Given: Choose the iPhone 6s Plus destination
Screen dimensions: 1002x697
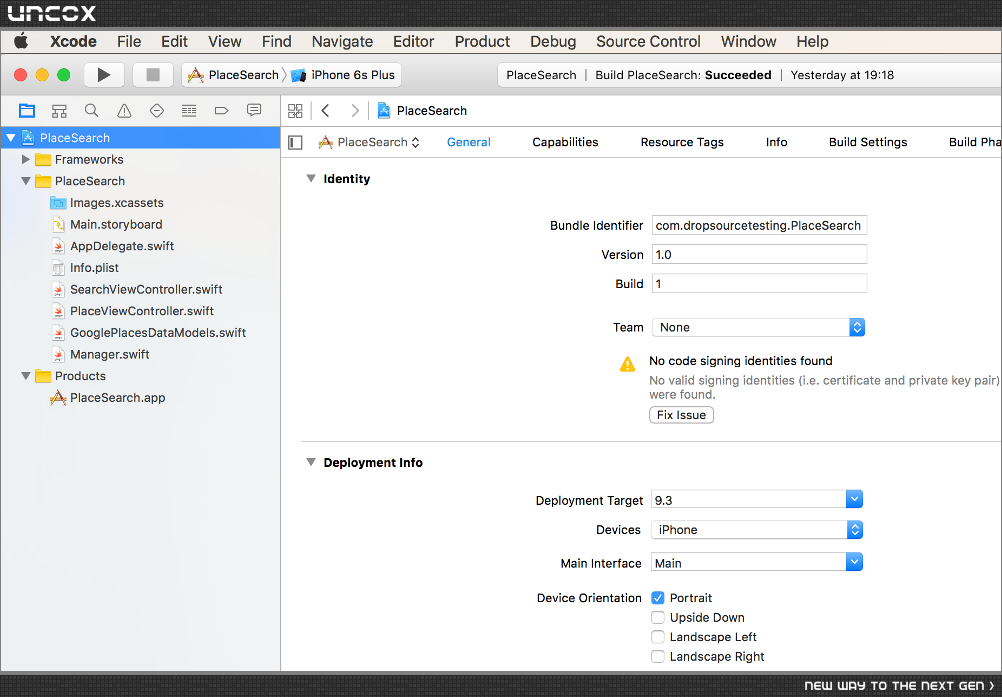Looking at the screenshot, I should pos(344,75).
